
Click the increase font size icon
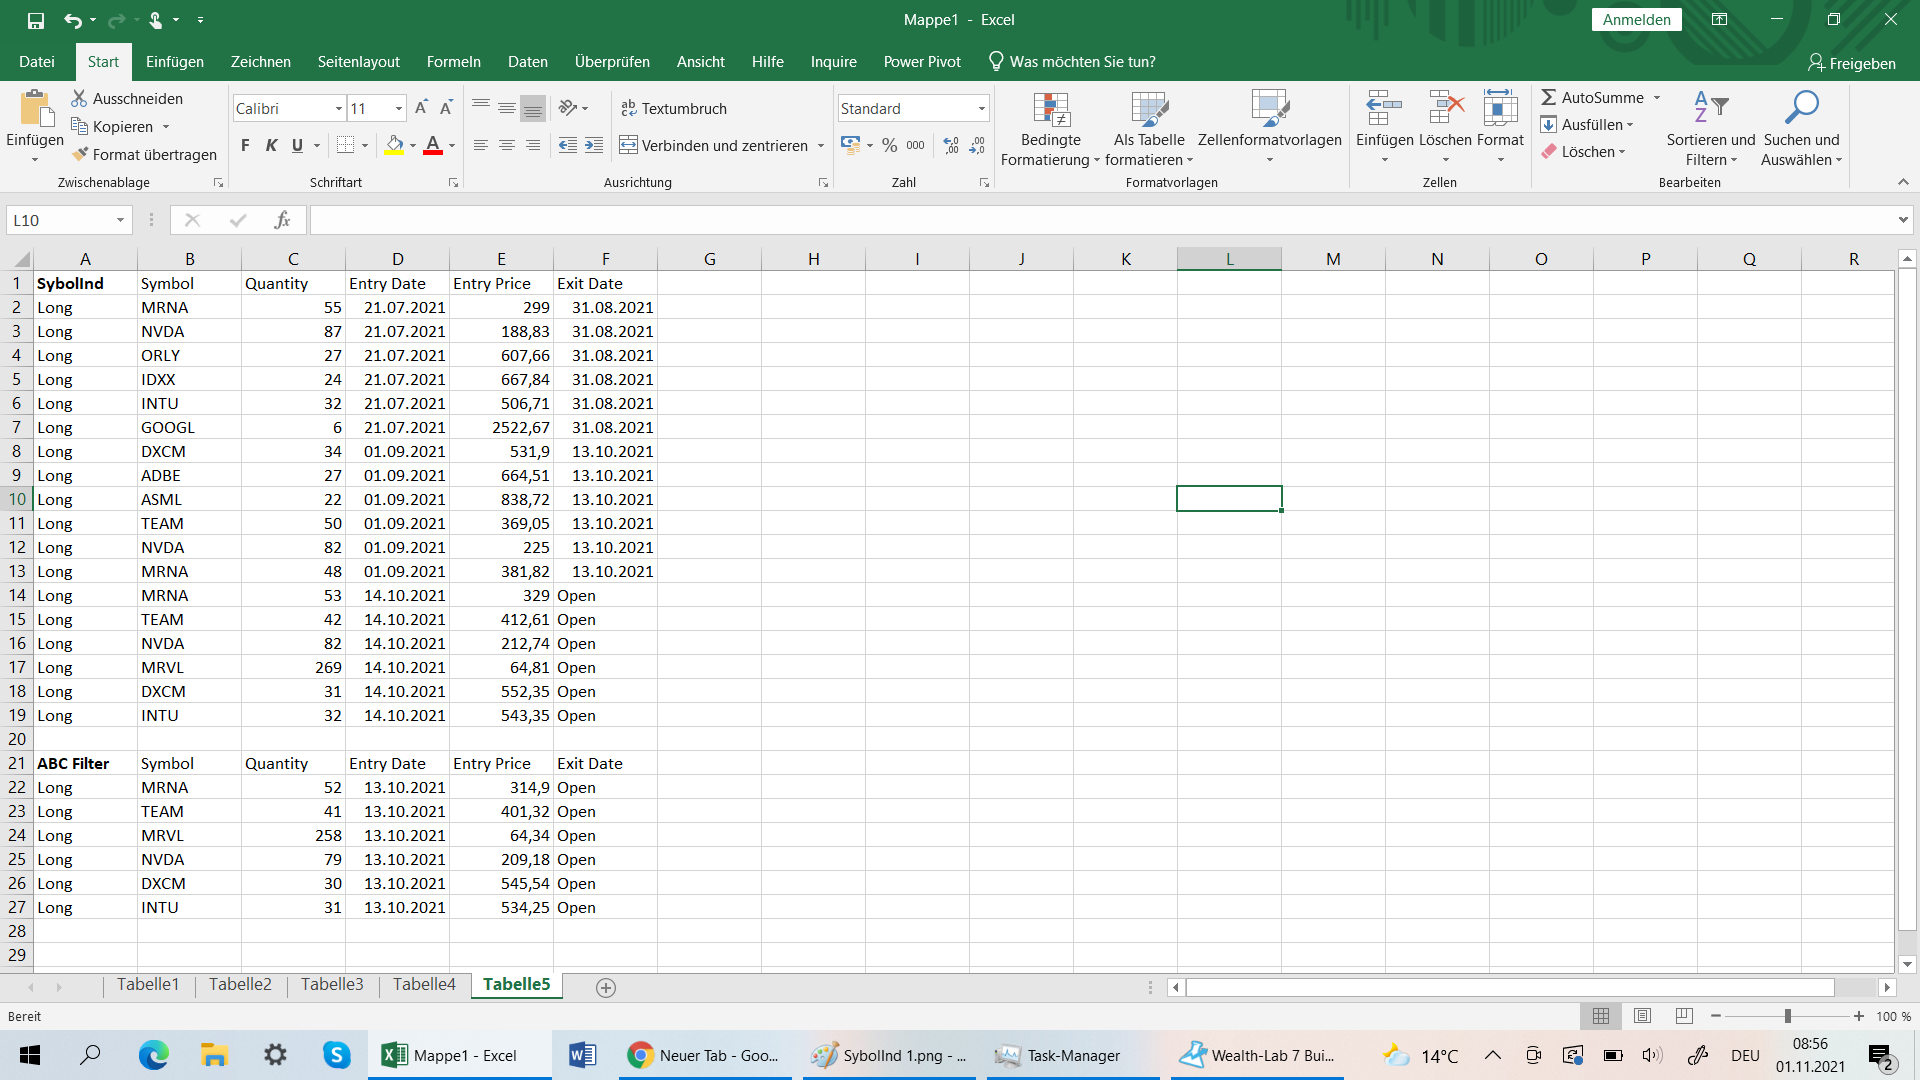(x=421, y=108)
